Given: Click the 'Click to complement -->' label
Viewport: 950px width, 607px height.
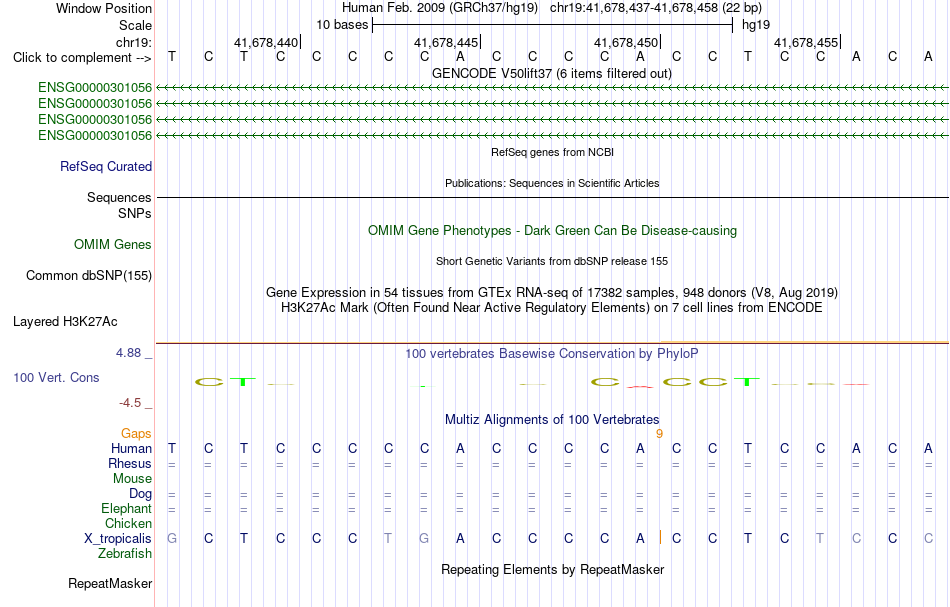Looking at the screenshot, I should [82, 58].
